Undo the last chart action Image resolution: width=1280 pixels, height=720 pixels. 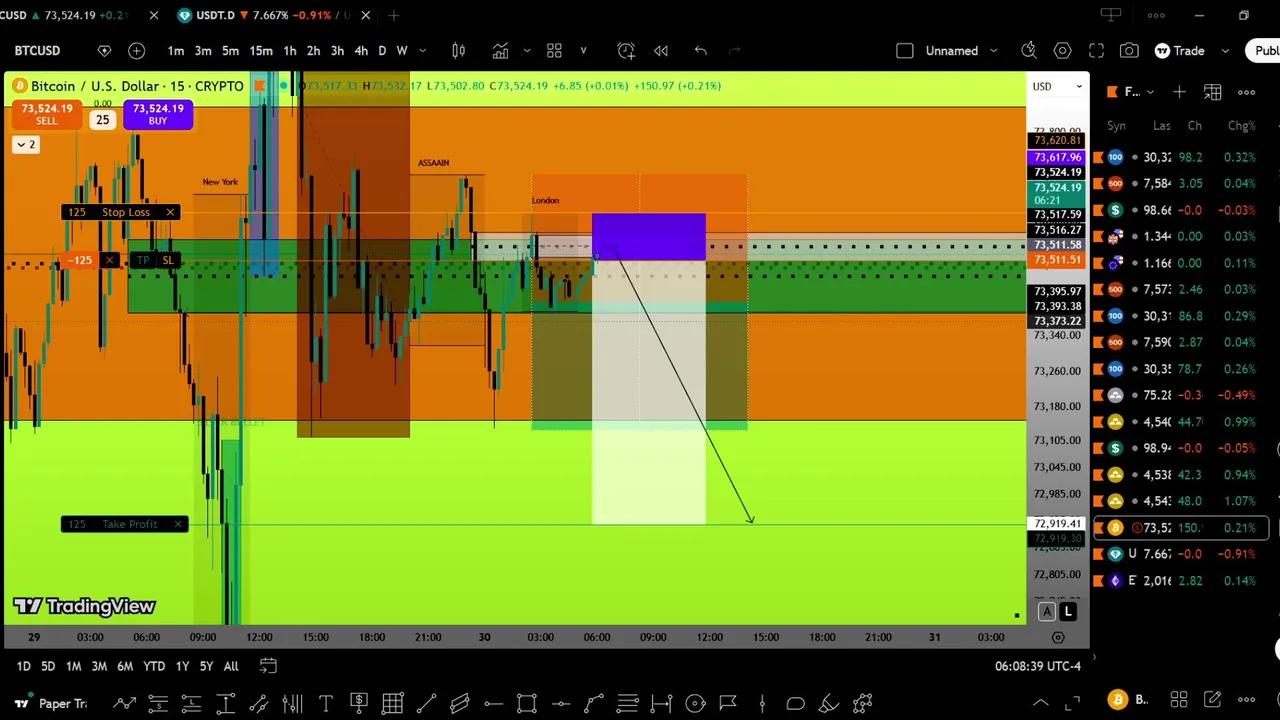tap(700, 51)
